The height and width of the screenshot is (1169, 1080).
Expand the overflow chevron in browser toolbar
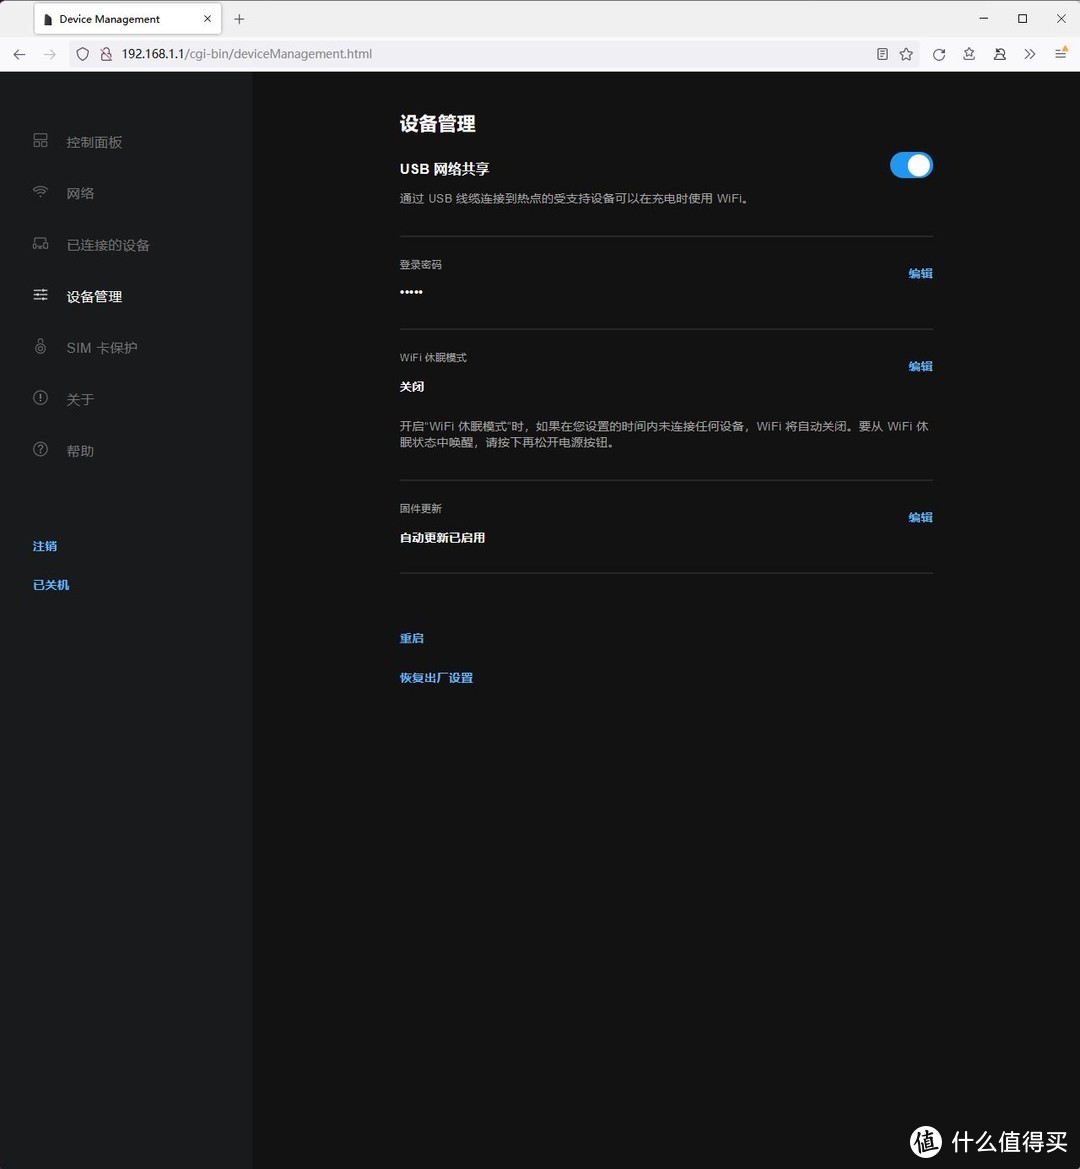coord(1030,54)
